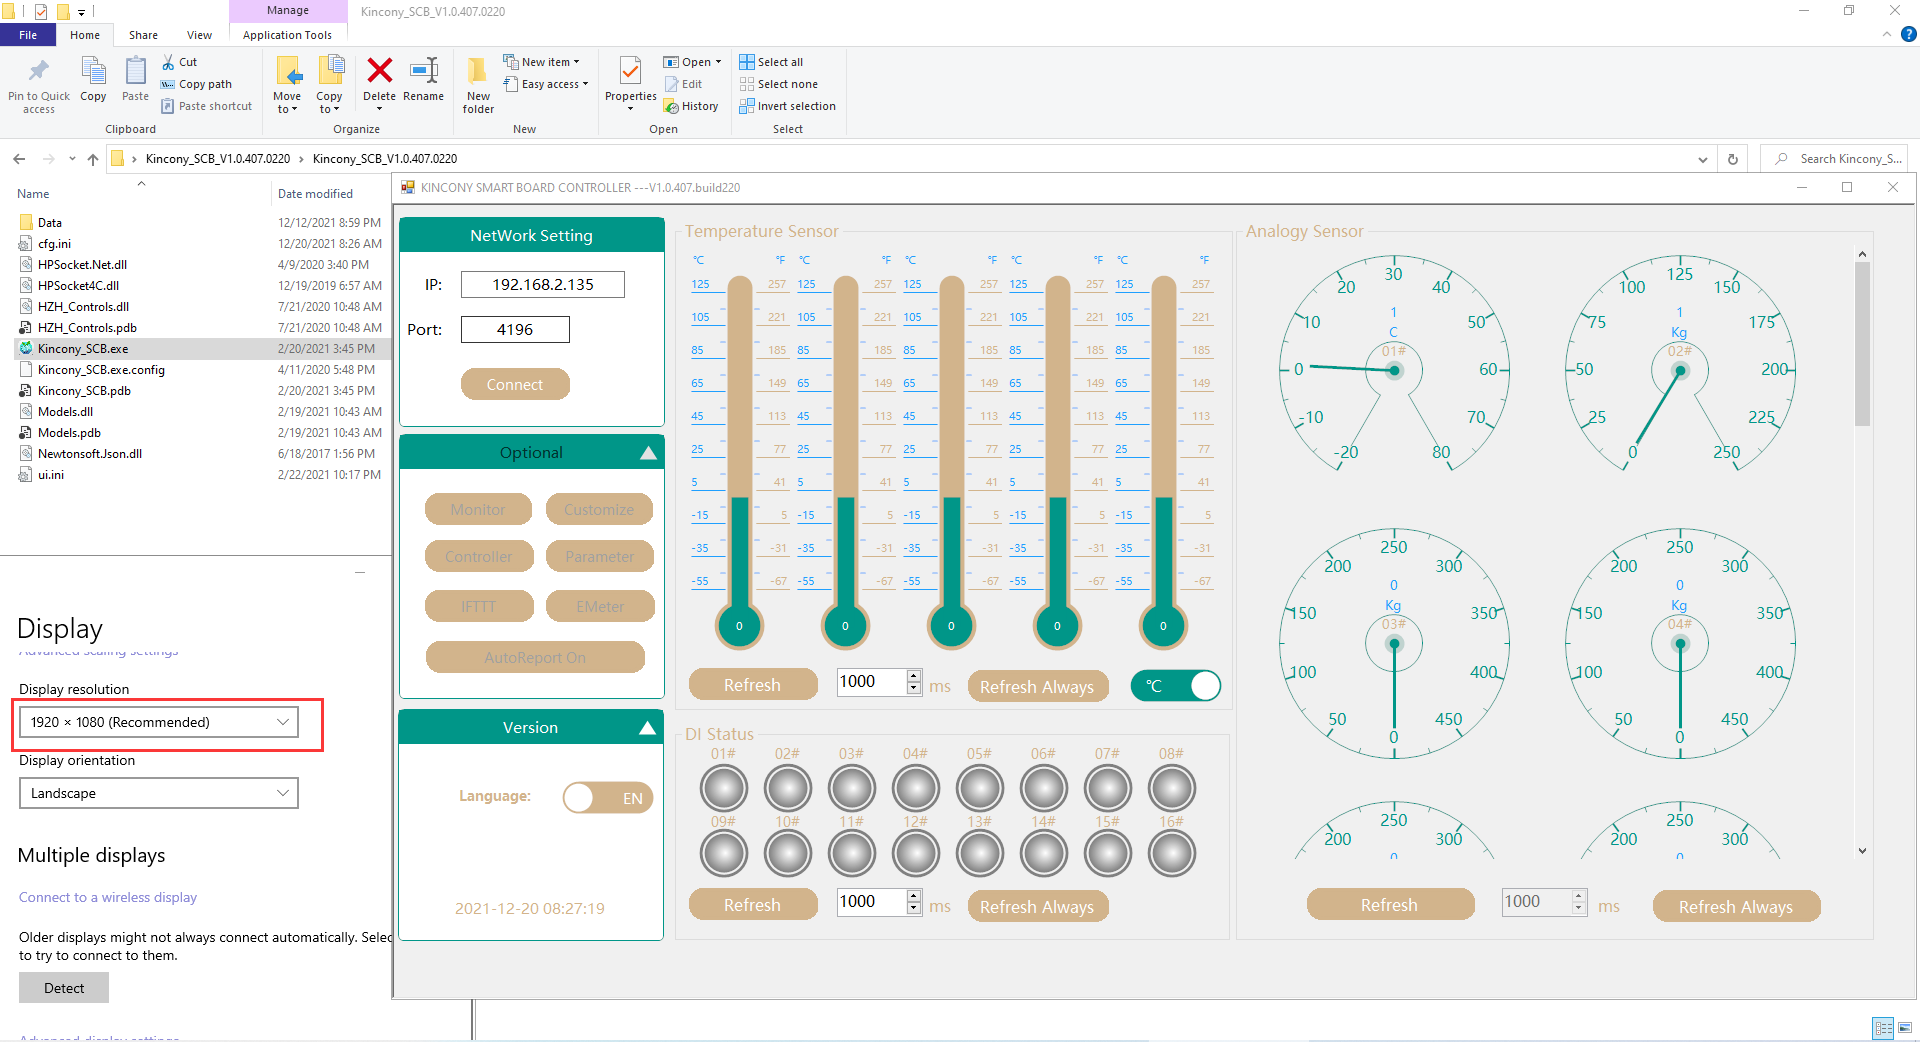Image resolution: width=1920 pixels, height=1042 pixels.
Task: Refresh the Explorer address bar
Action: (1733, 159)
